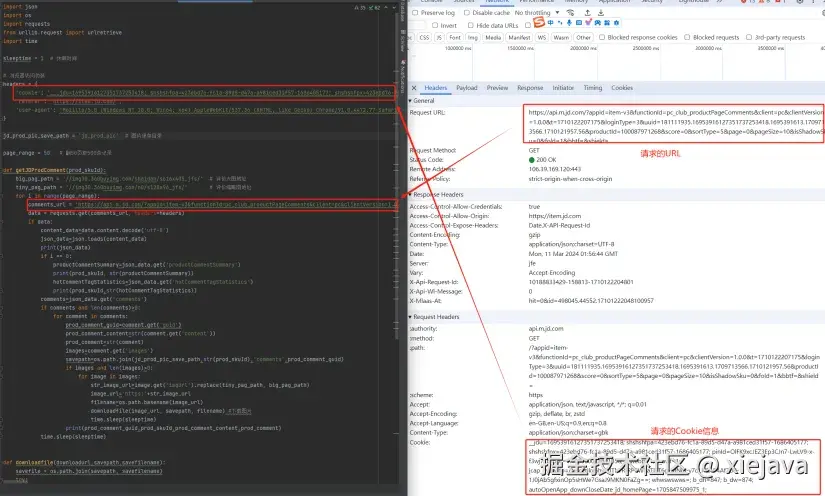Screen dimensions: 825x496
Task: Filter requests by Wasm type
Action: click(561, 37)
